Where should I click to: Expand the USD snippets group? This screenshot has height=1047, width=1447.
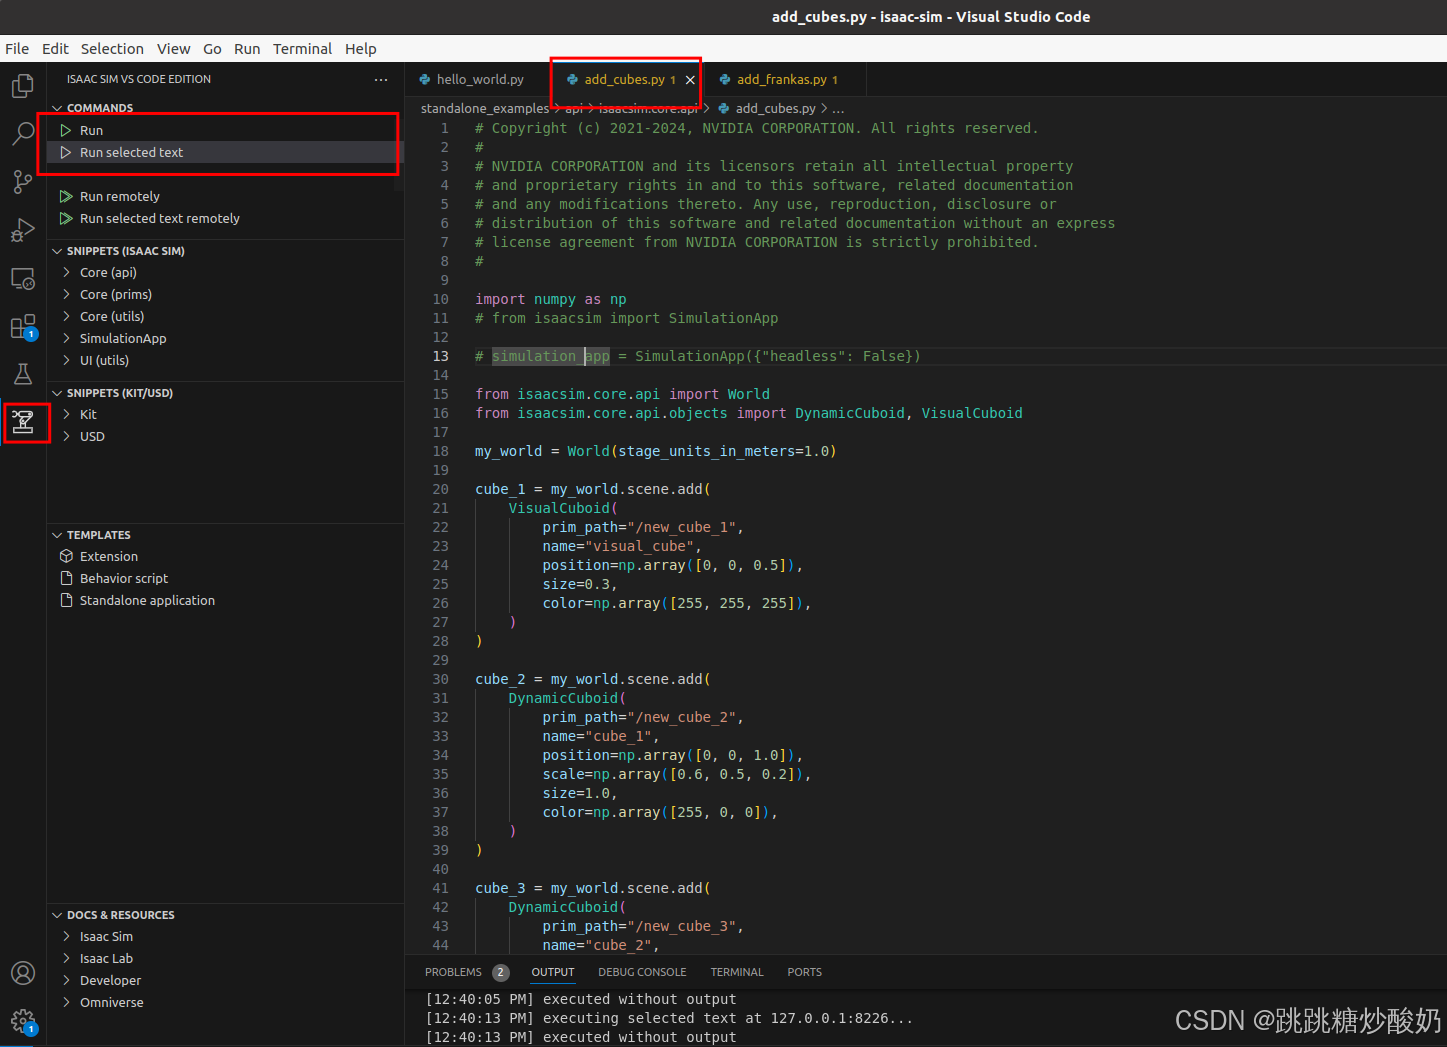click(93, 436)
